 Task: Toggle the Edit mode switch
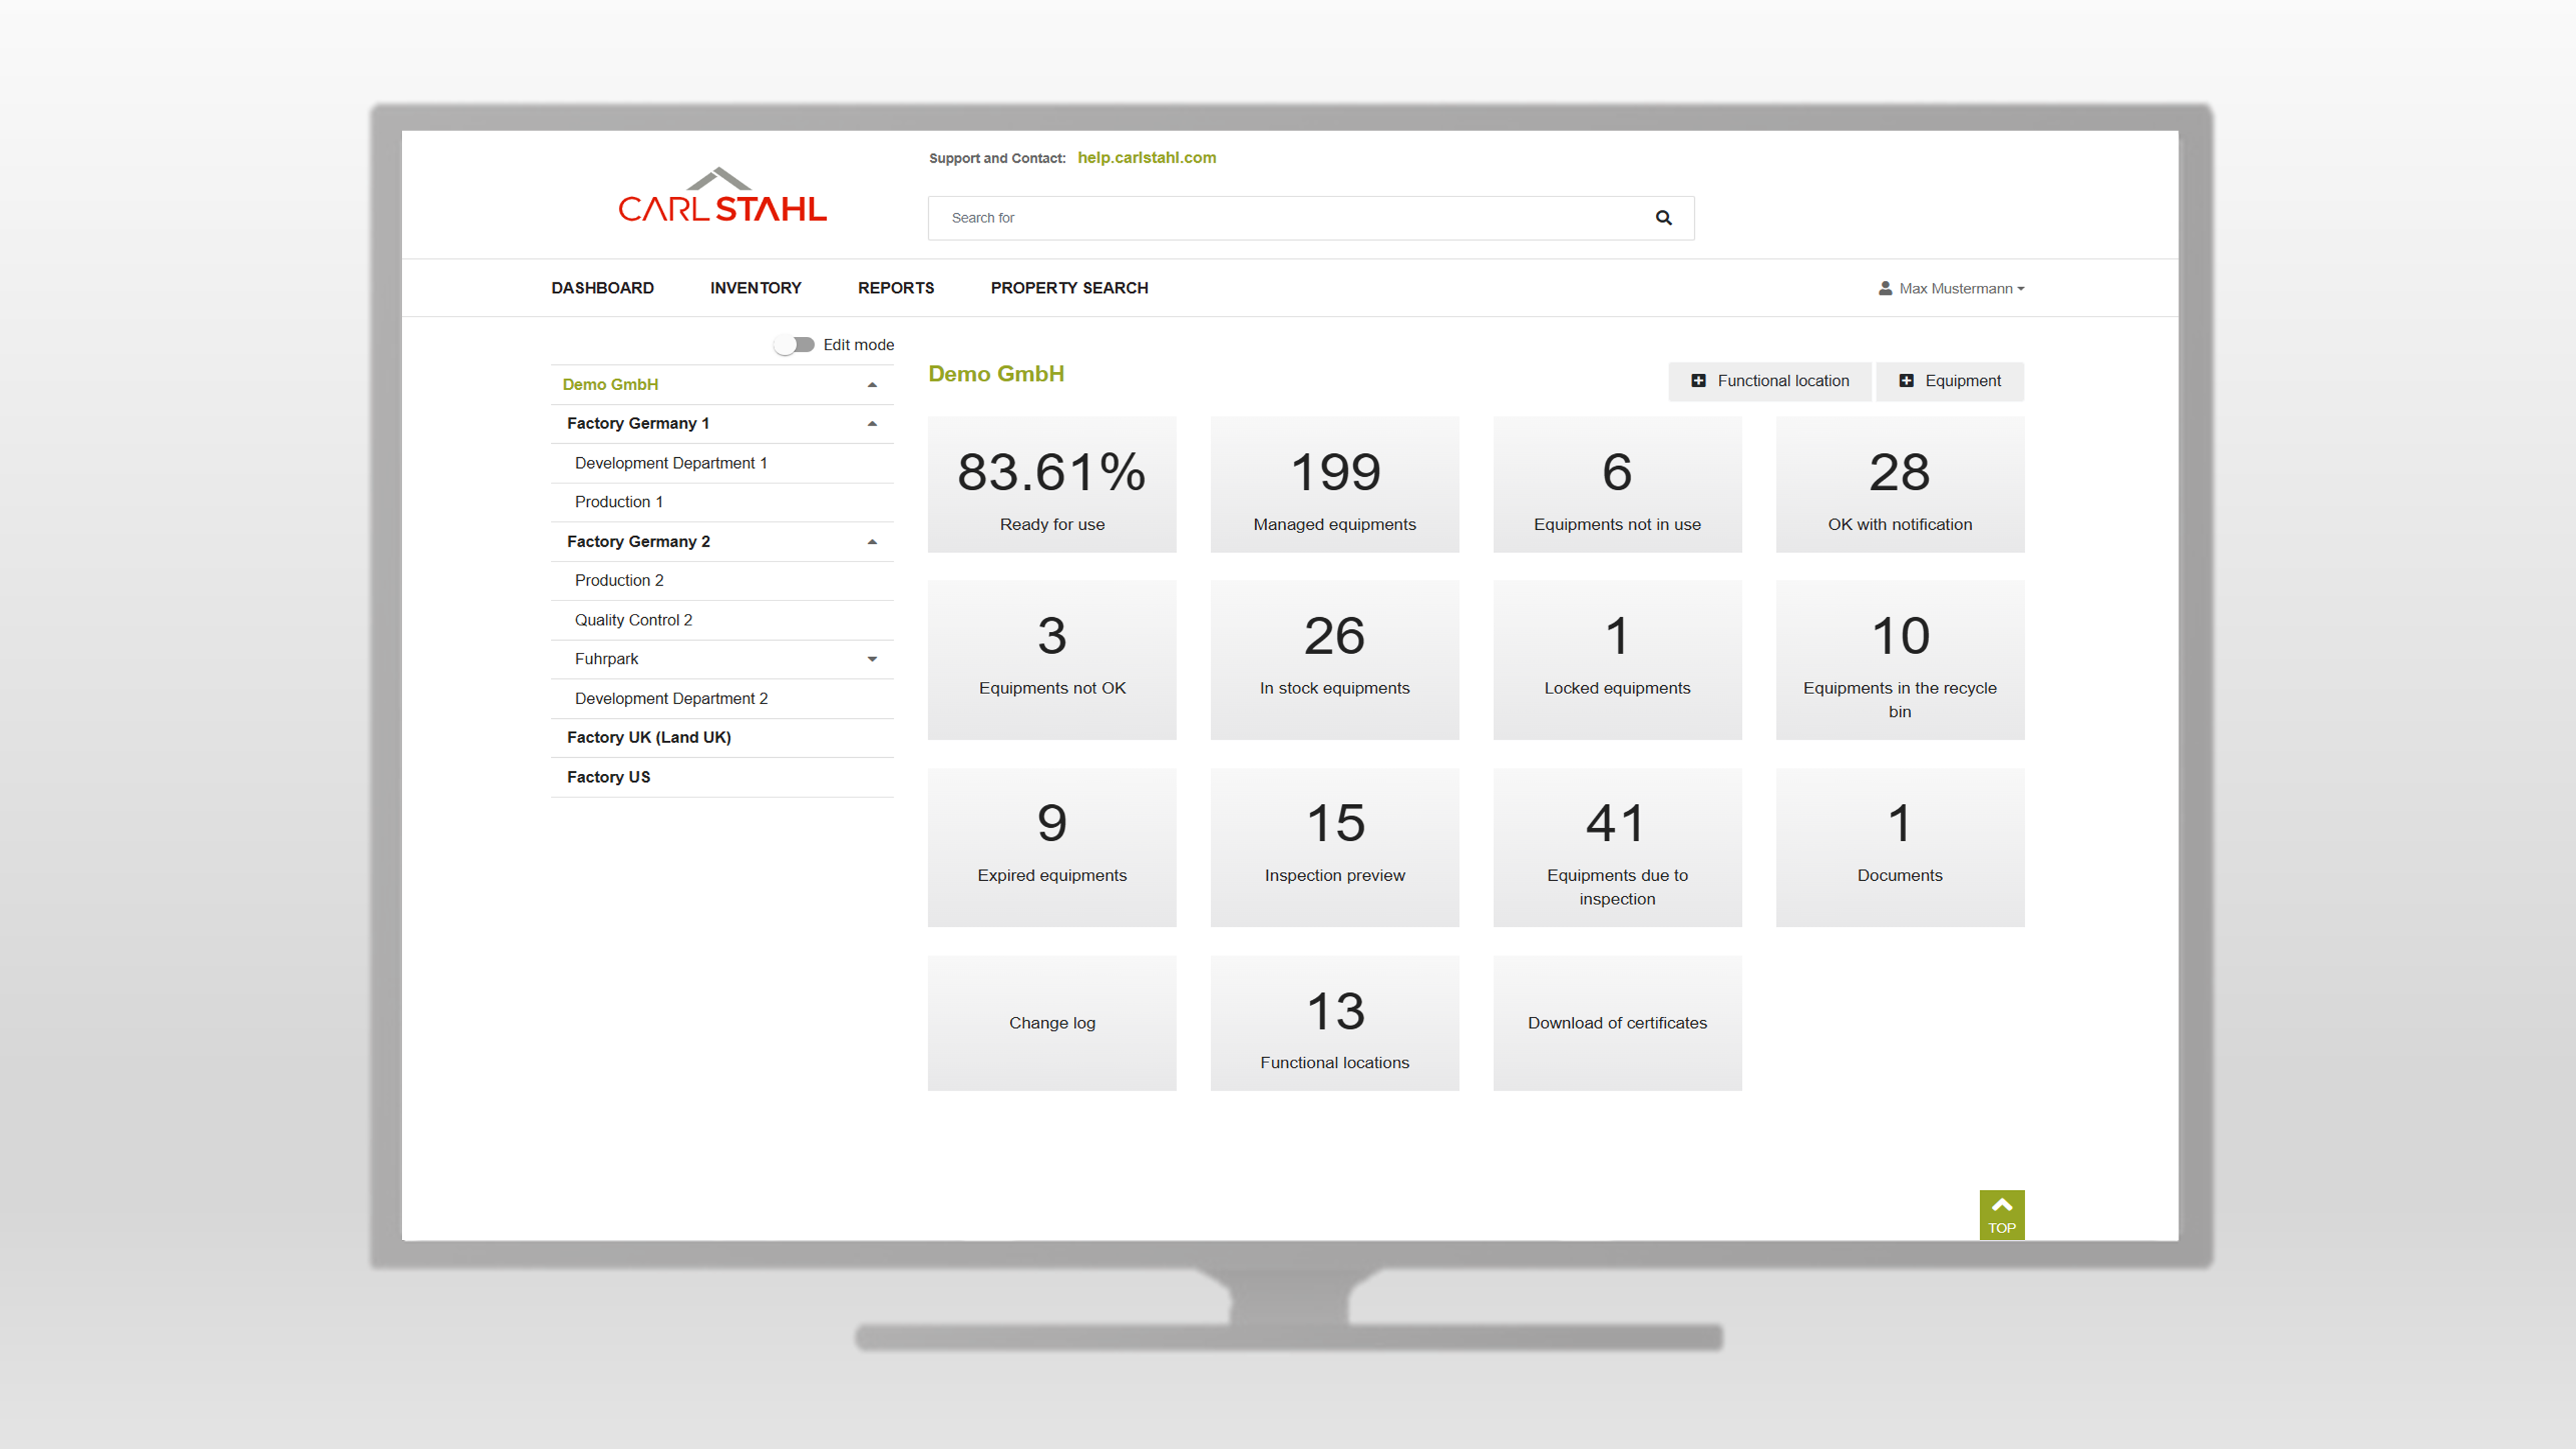tap(795, 344)
